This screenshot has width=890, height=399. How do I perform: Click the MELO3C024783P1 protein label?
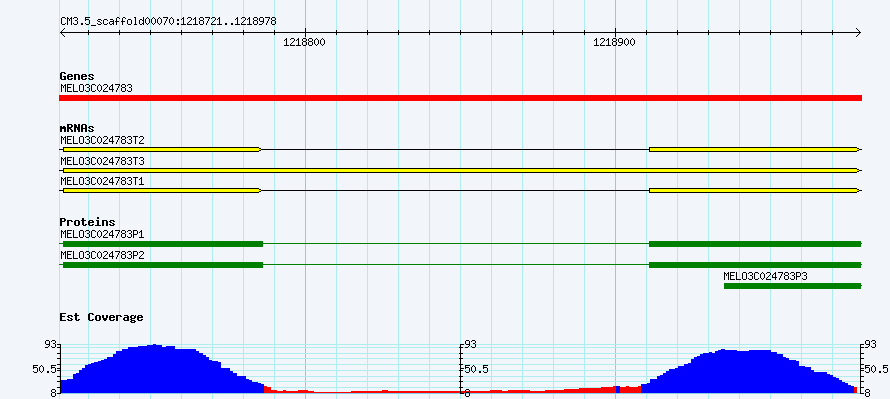pyautogui.click(x=102, y=234)
